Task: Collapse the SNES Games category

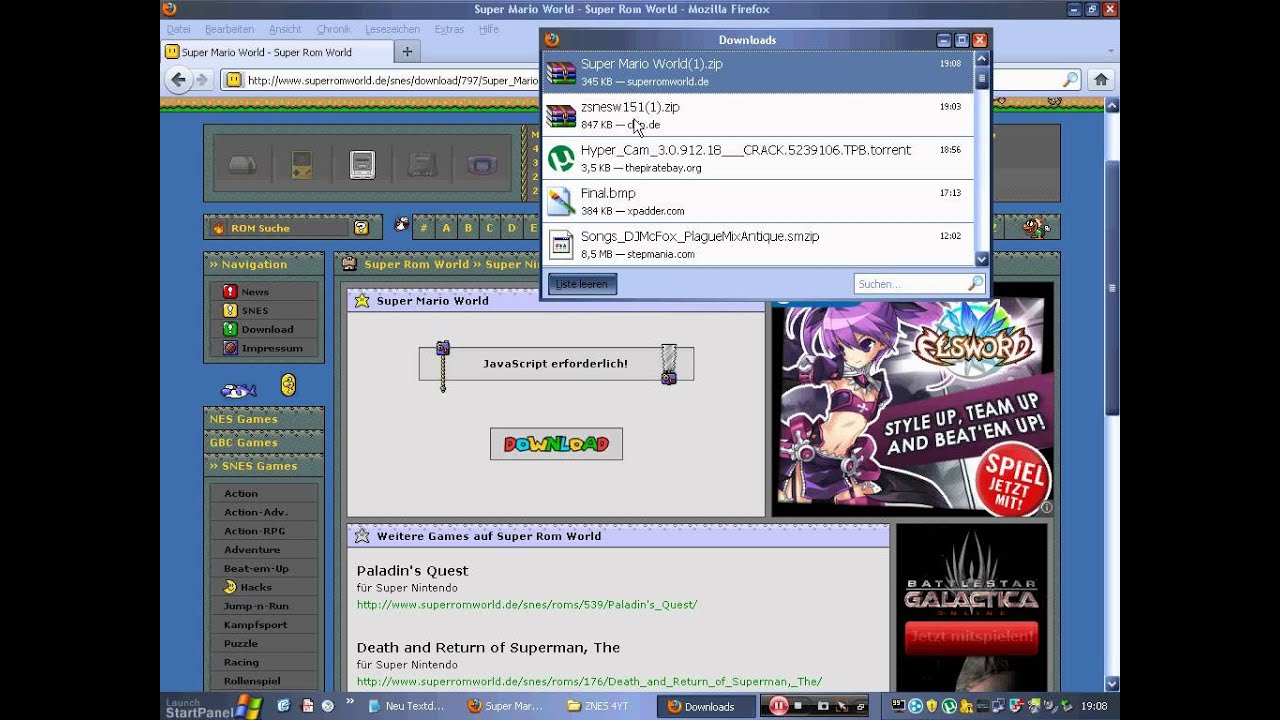Action: [264, 466]
